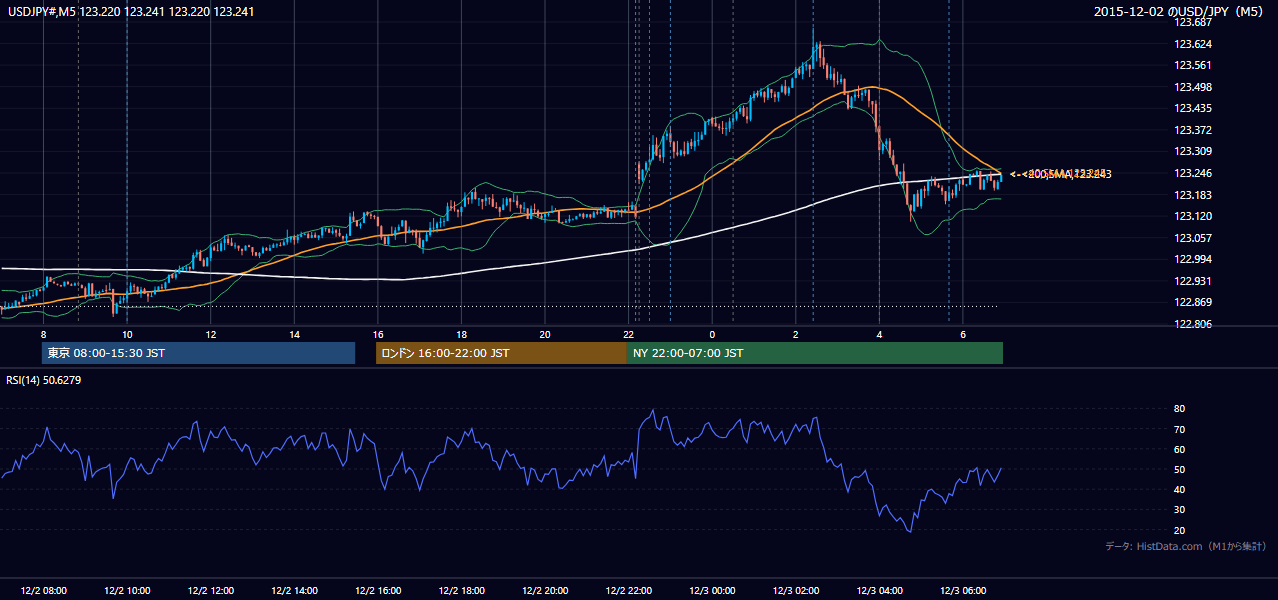
Task: Click the overlapping SMA price label by last candle
Action: [x=1061, y=174]
